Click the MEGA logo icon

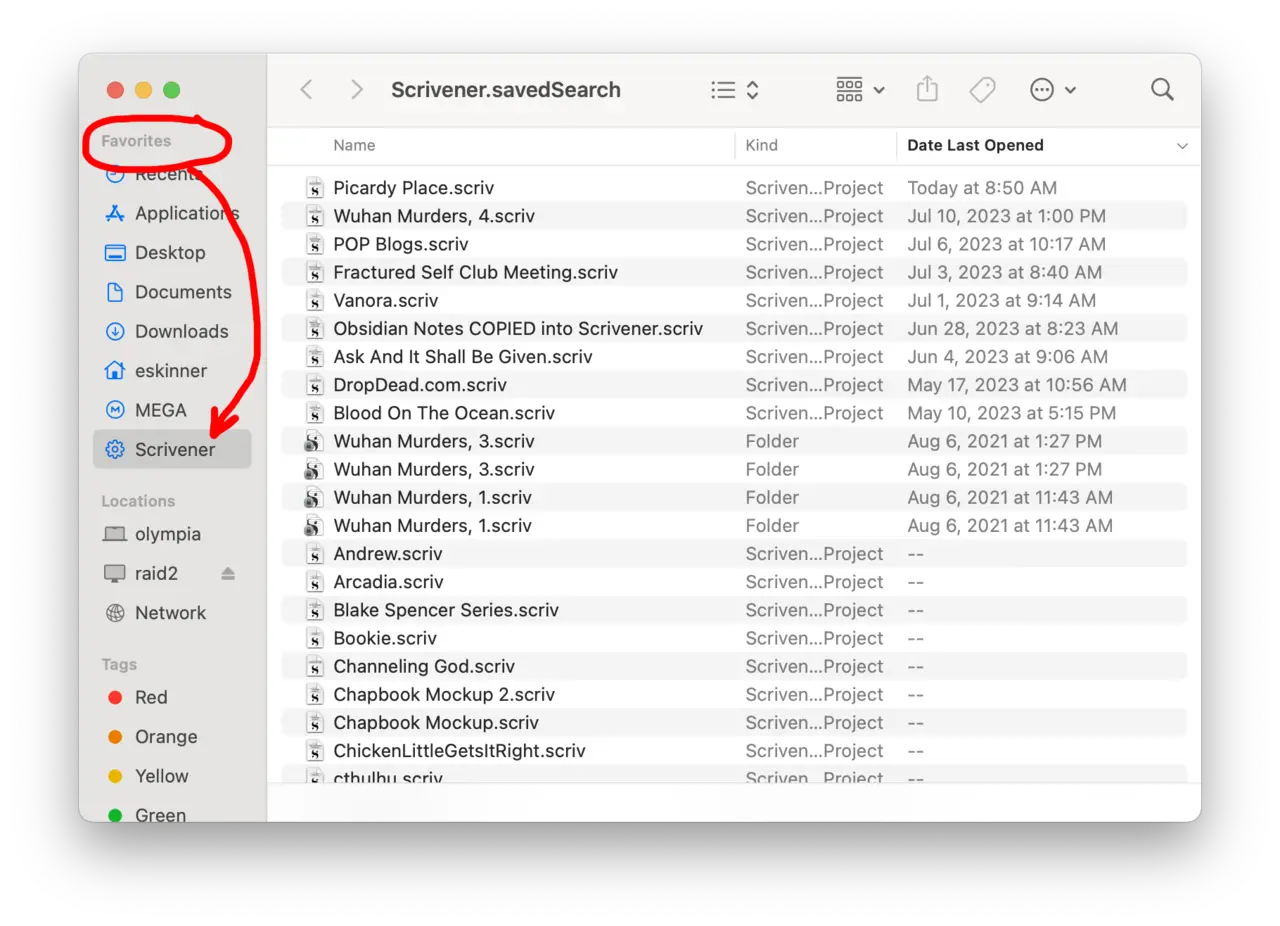coord(115,410)
